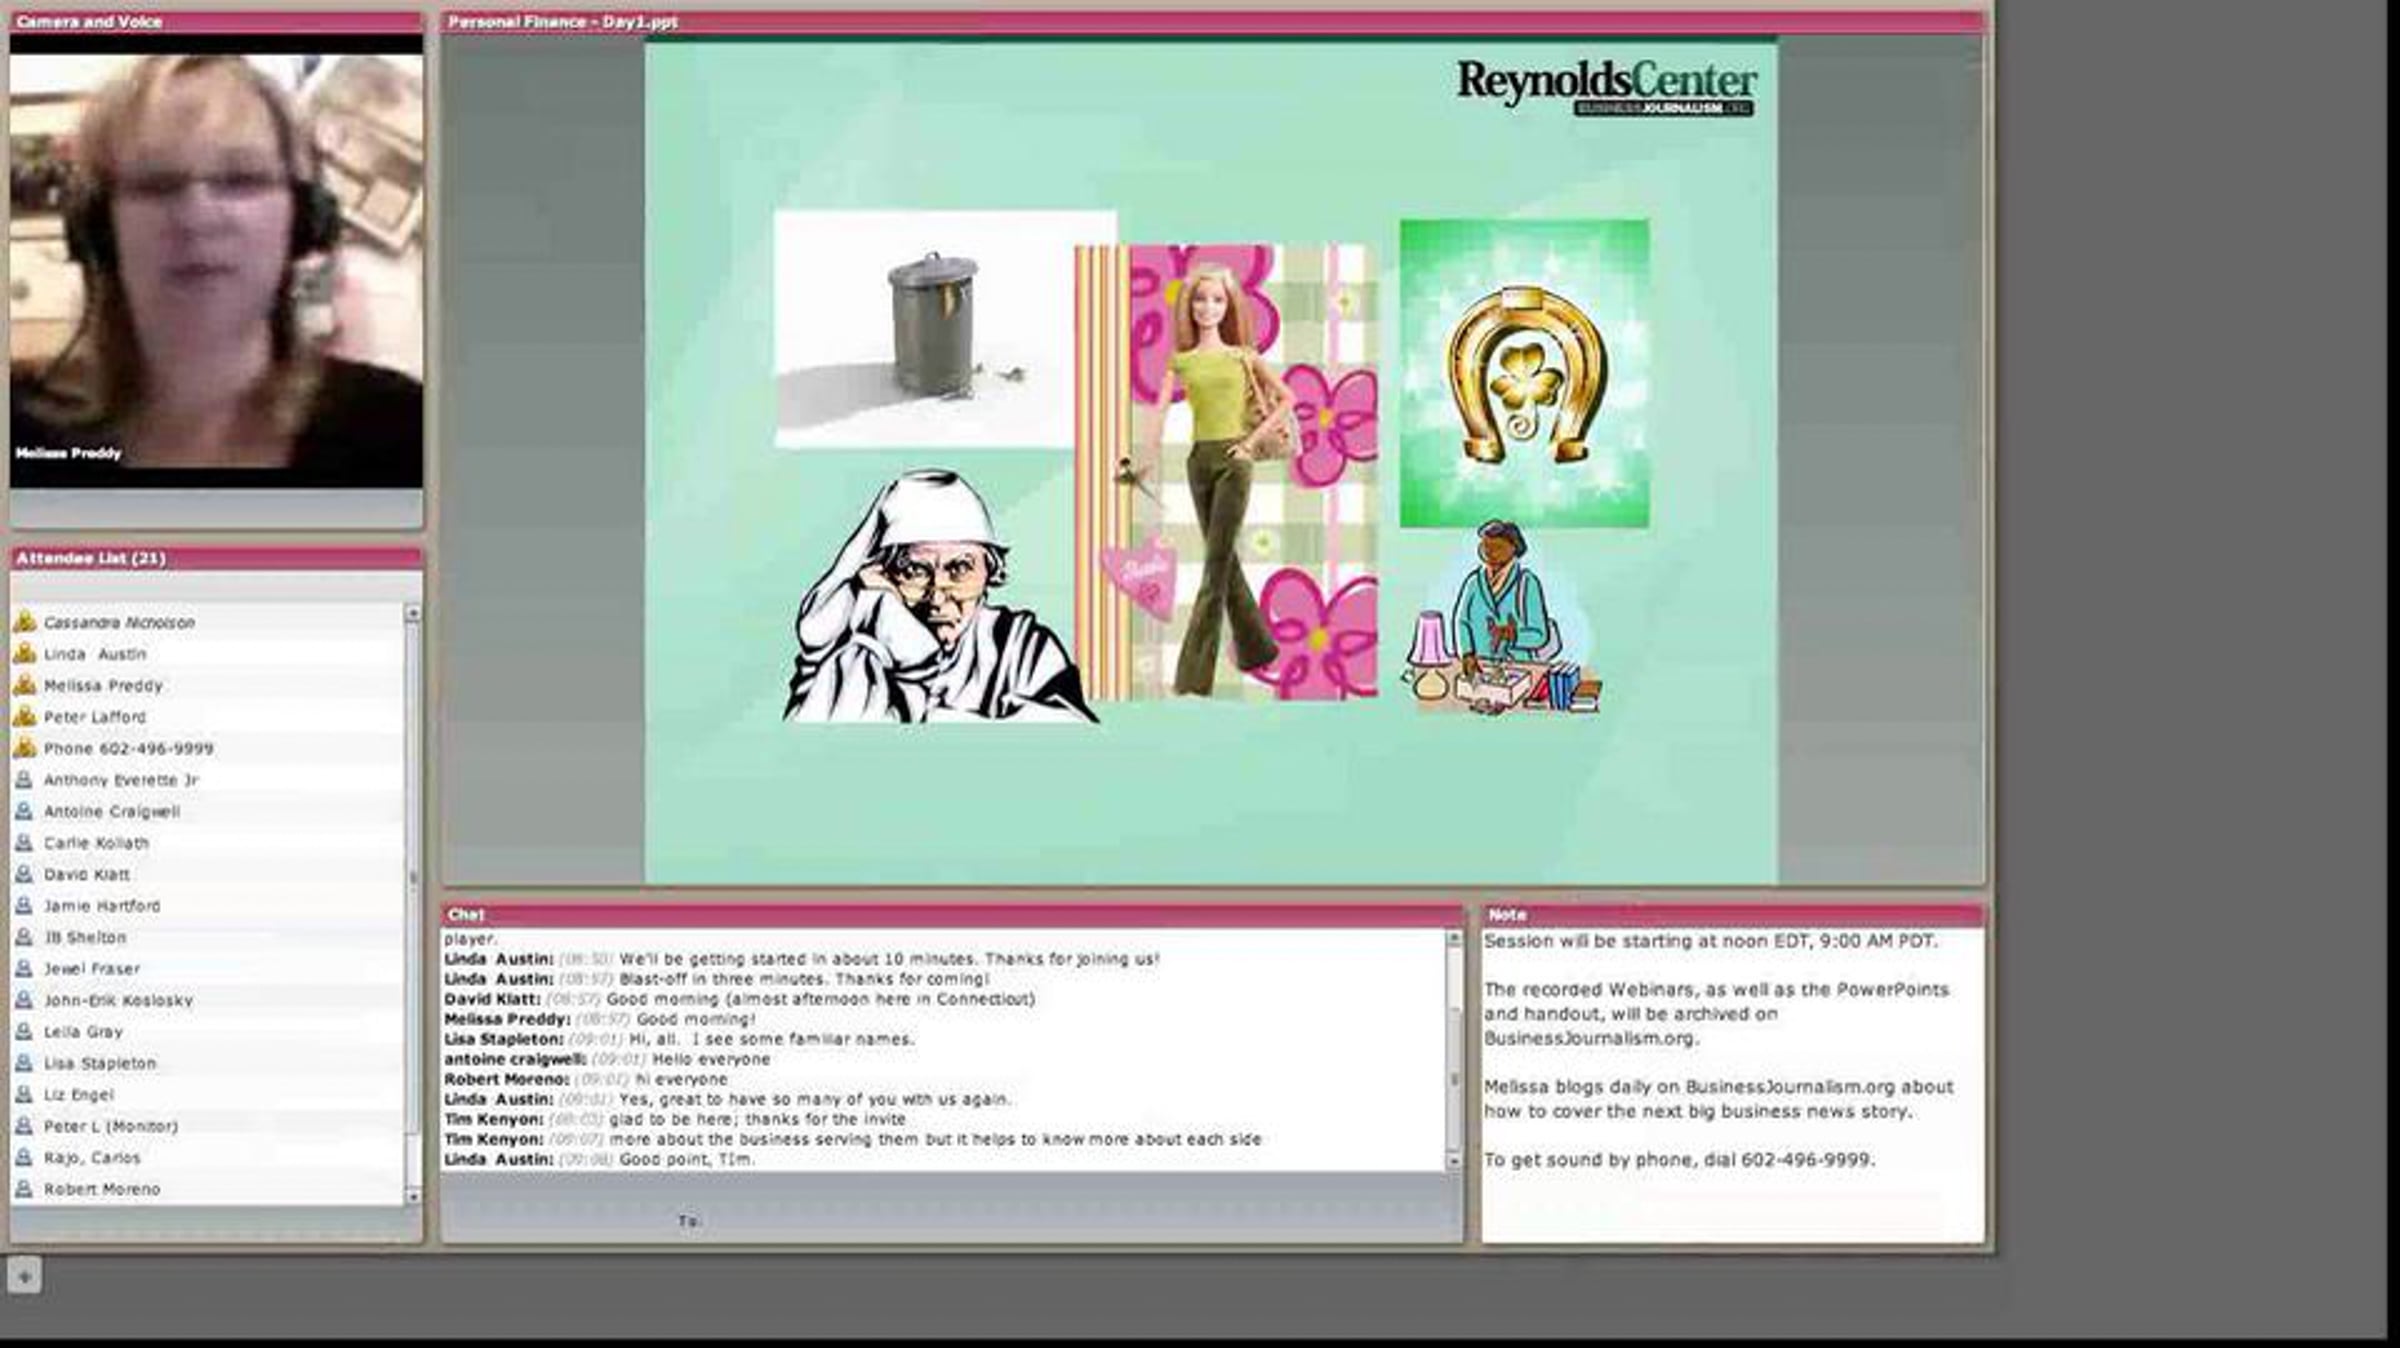Click the user icon beside David Klatt
The width and height of the screenshot is (2400, 1348).
pyautogui.click(x=24, y=874)
